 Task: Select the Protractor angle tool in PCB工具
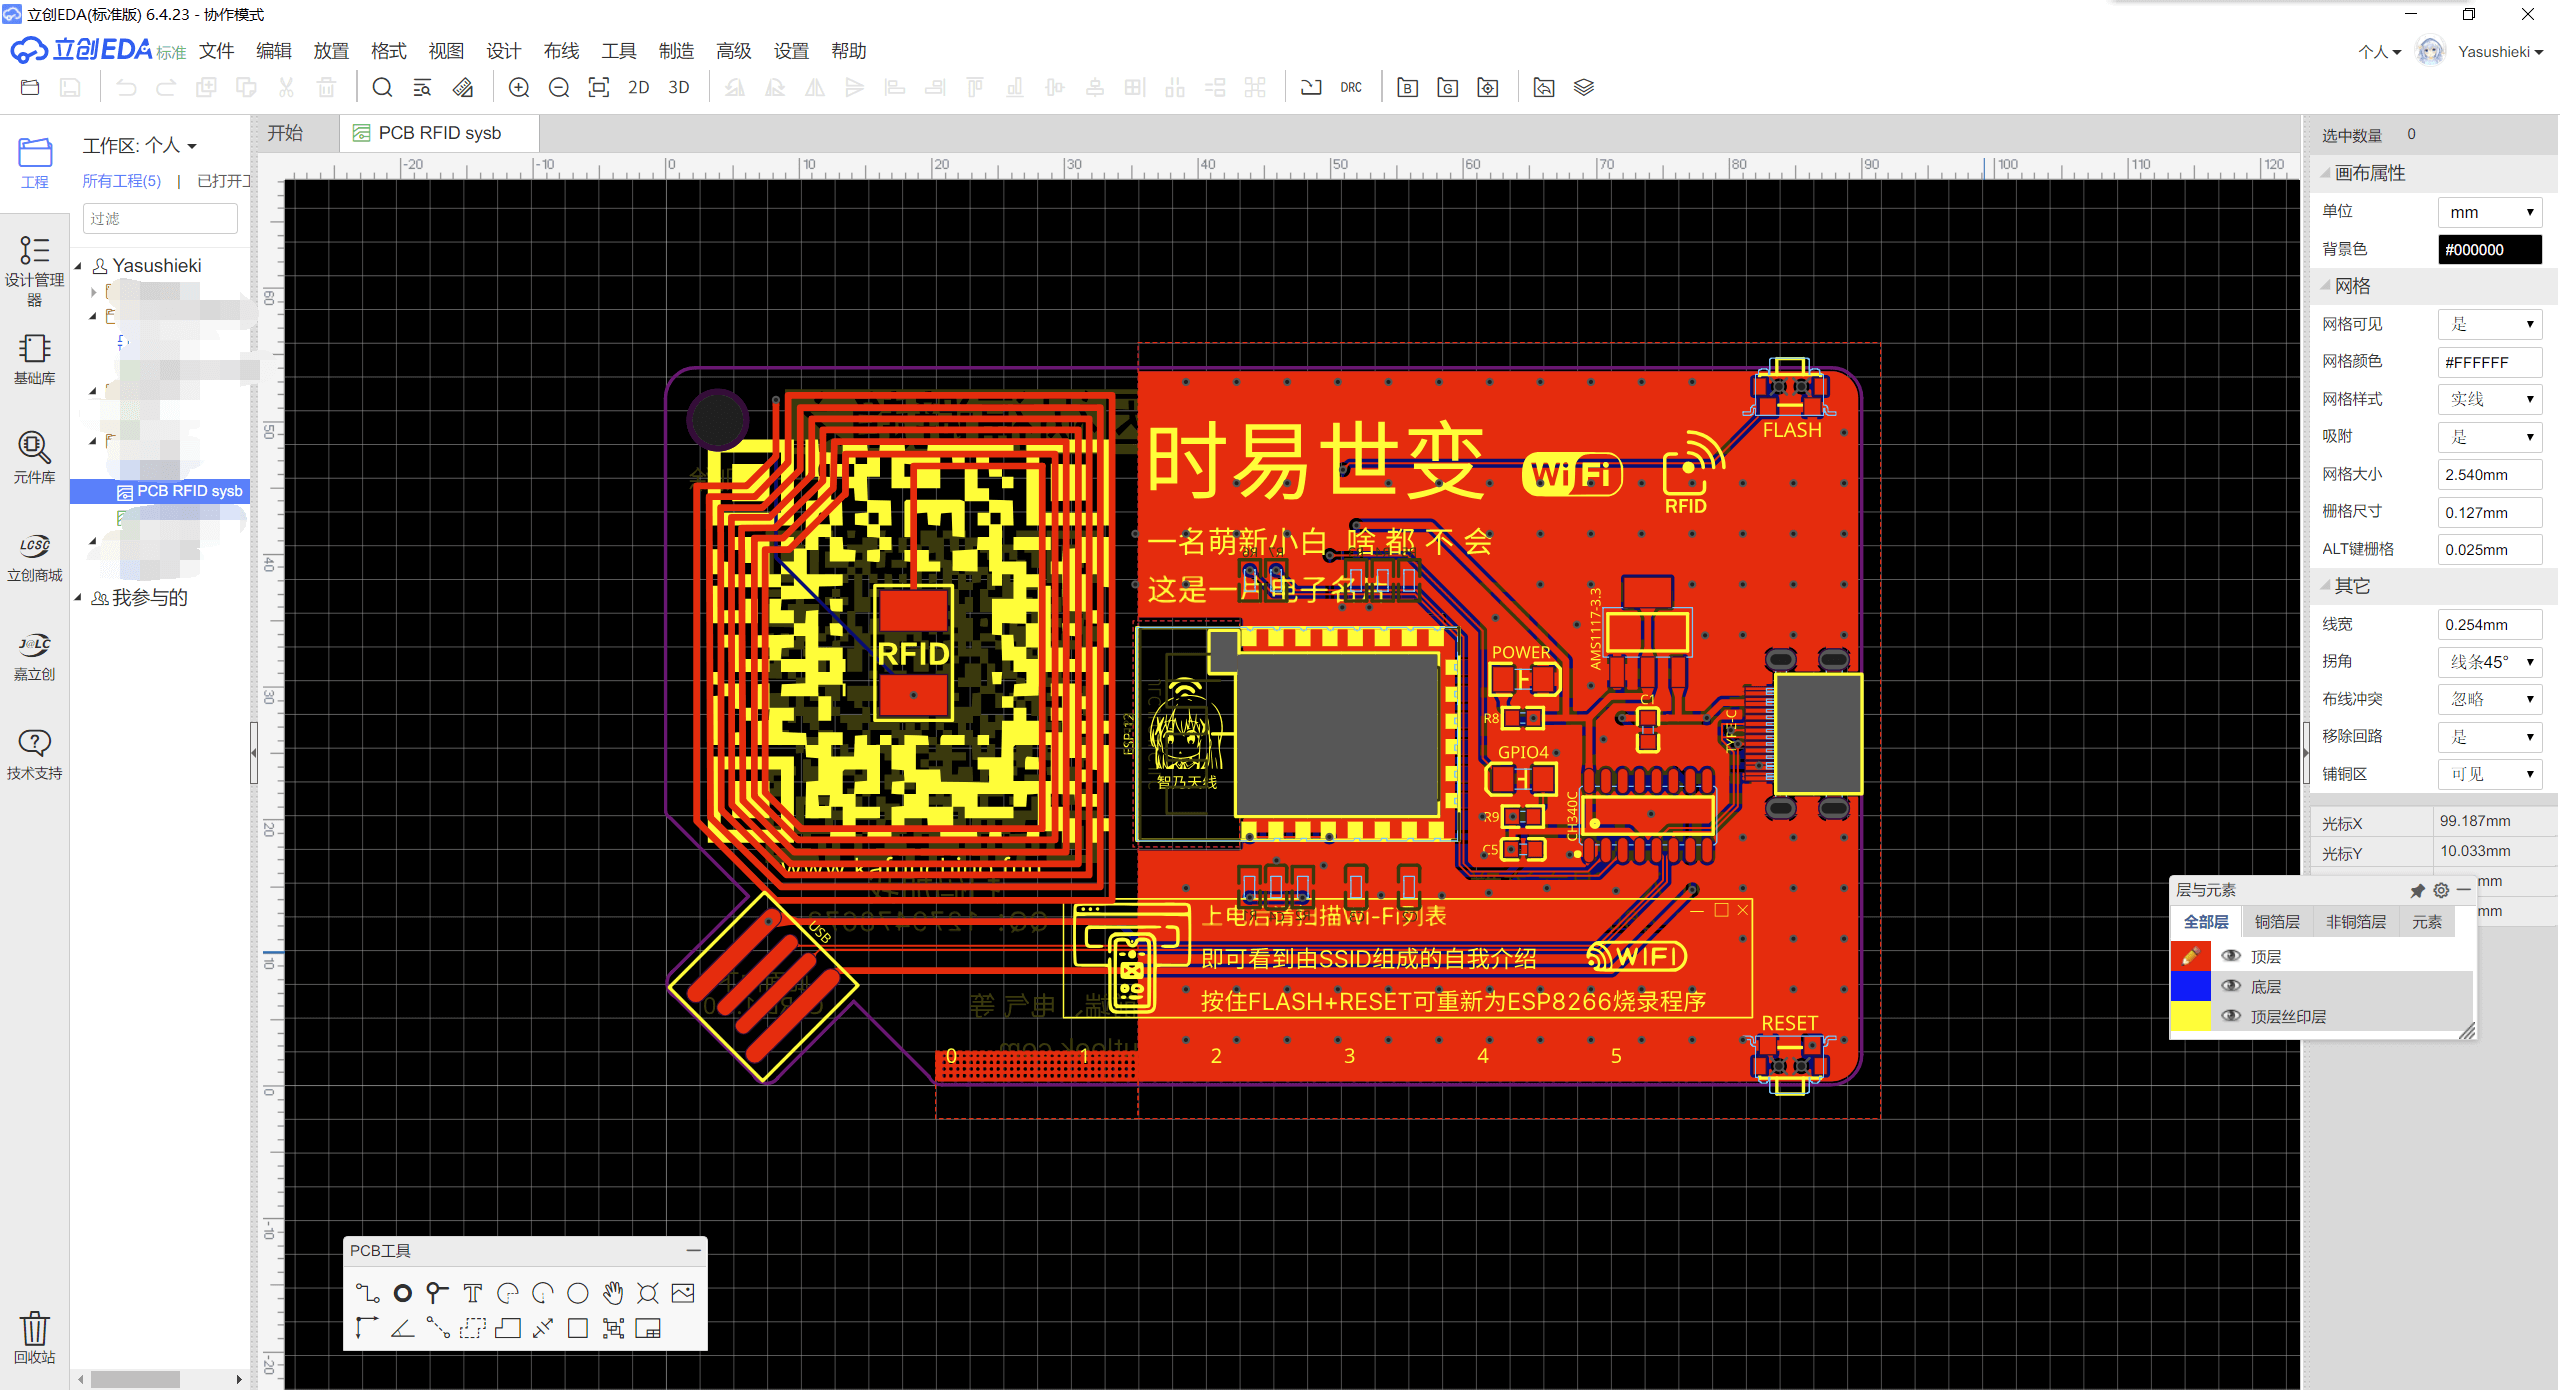(x=402, y=1328)
